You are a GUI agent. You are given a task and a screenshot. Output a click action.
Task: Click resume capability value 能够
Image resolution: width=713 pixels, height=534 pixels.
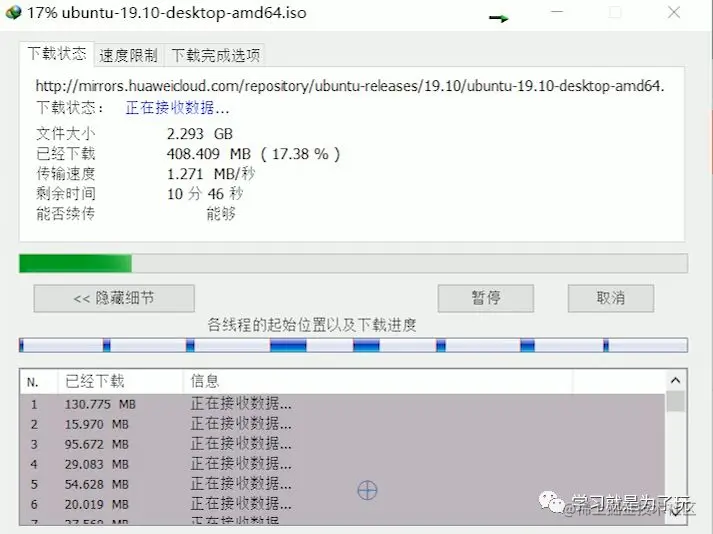click(221, 213)
